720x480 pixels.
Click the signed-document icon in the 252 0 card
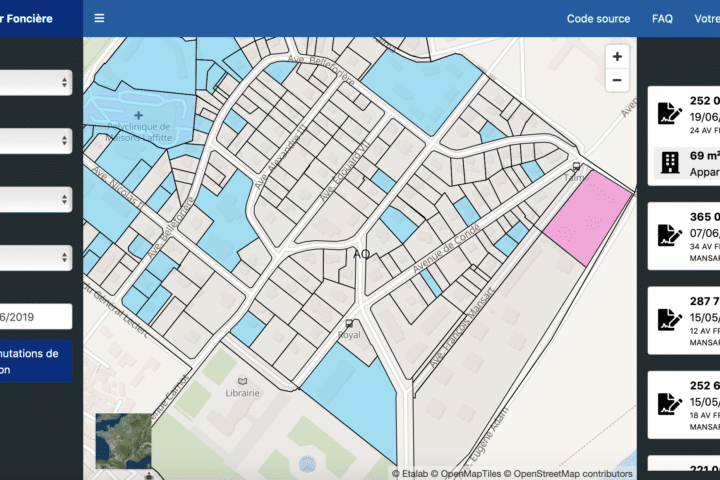669,113
